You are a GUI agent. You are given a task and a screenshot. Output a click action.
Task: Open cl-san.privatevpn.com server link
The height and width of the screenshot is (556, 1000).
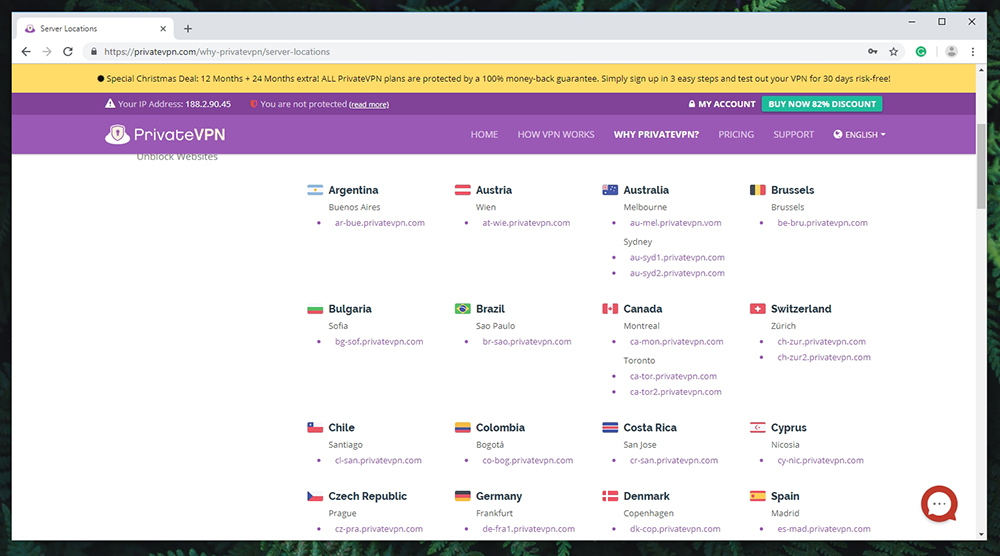pyautogui.click(x=378, y=460)
